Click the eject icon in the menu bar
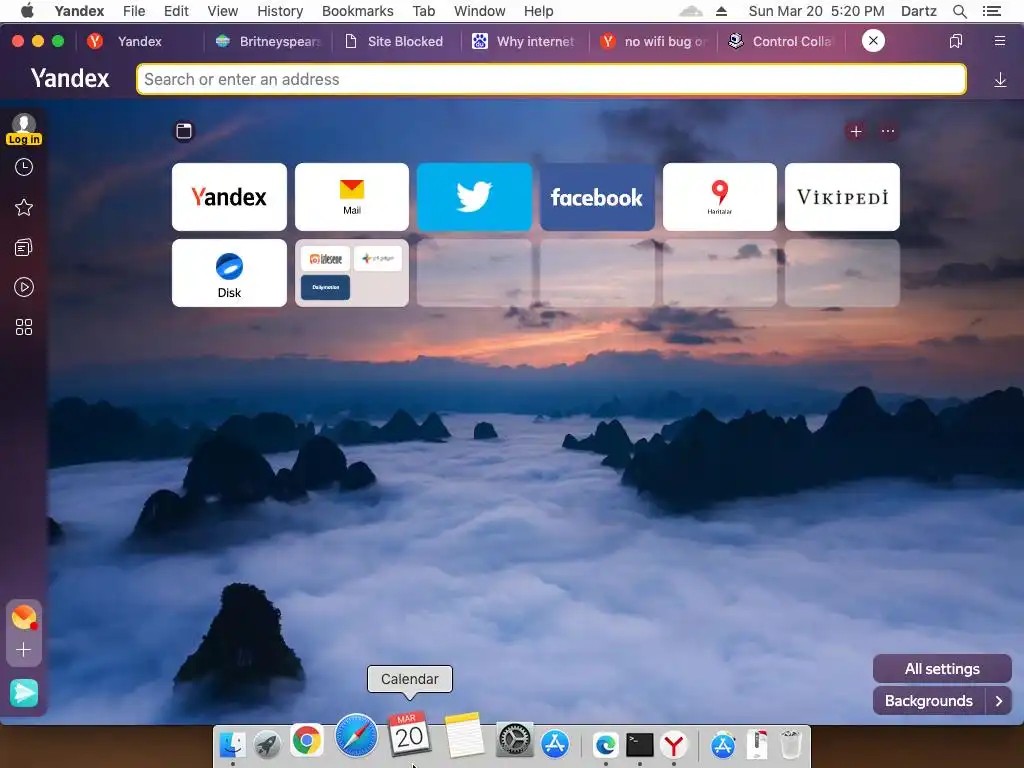The image size is (1024, 768). (x=721, y=11)
